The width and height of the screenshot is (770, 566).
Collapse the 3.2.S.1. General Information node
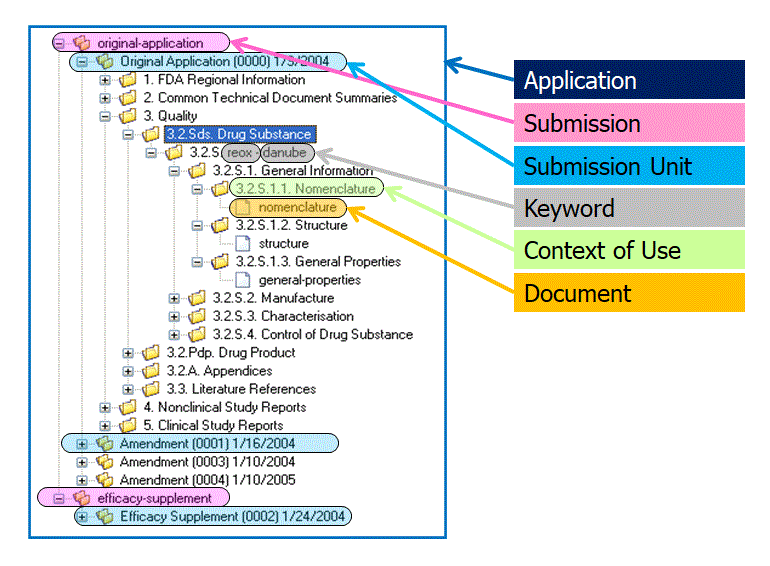click(174, 171)
